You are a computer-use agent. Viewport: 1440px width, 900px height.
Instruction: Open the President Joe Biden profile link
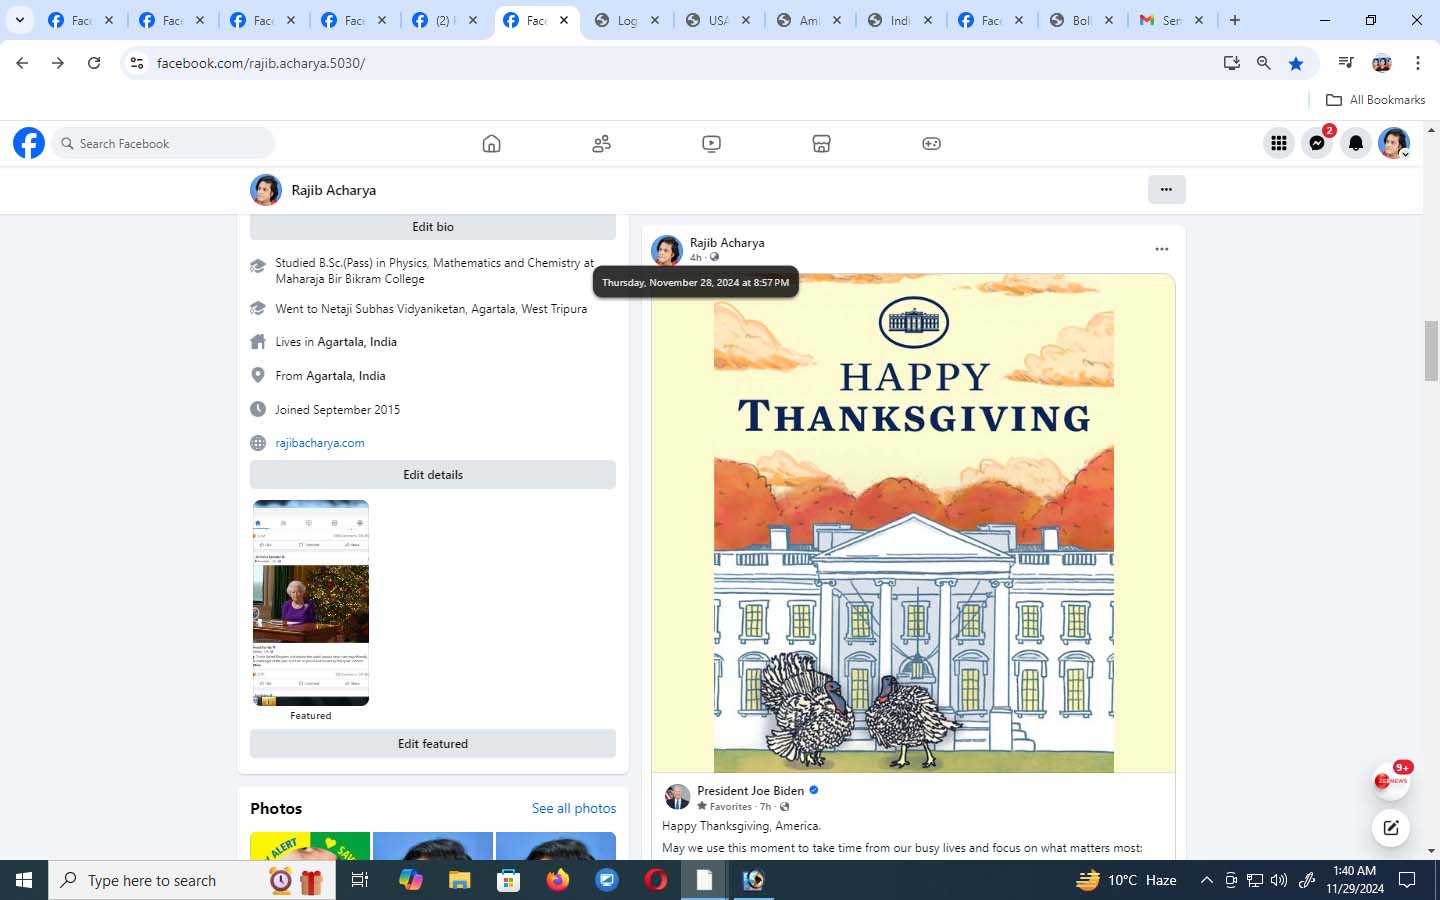(x=750, y=790)
